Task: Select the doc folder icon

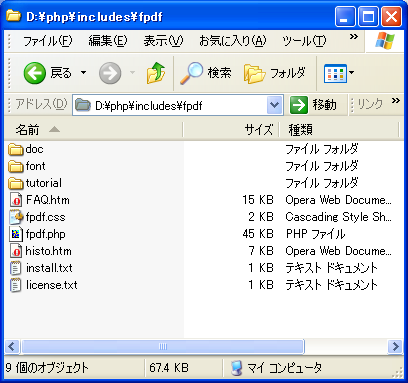Action: 16,149
